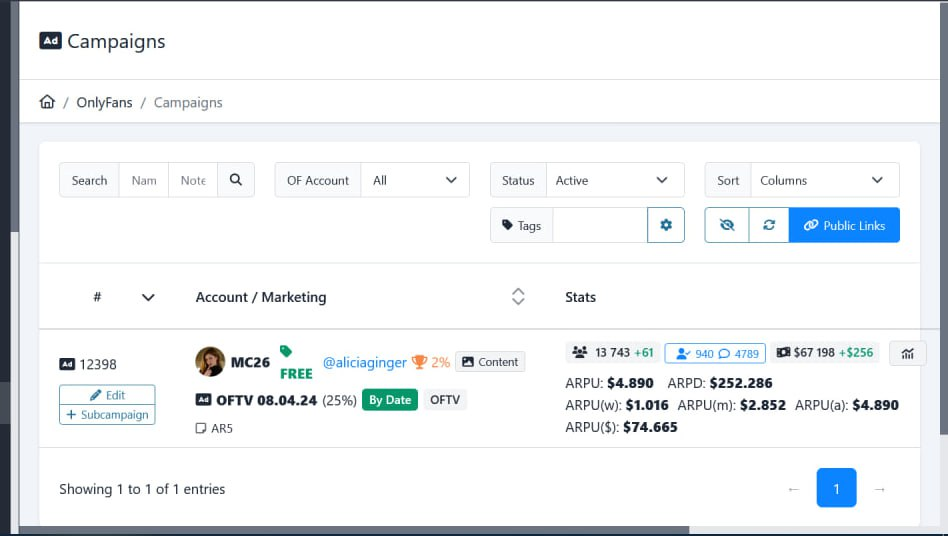Sort by the Account / Marketing column arrows
Screen dimensions: 948x536
point(517,296)
